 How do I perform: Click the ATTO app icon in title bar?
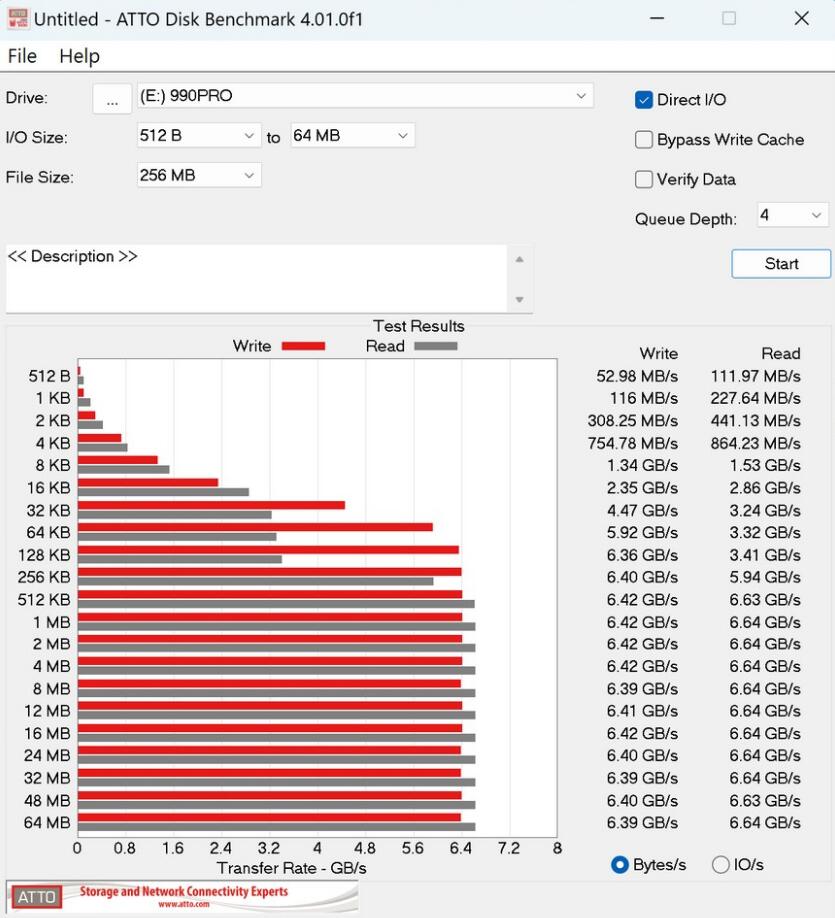coord(18,18)
